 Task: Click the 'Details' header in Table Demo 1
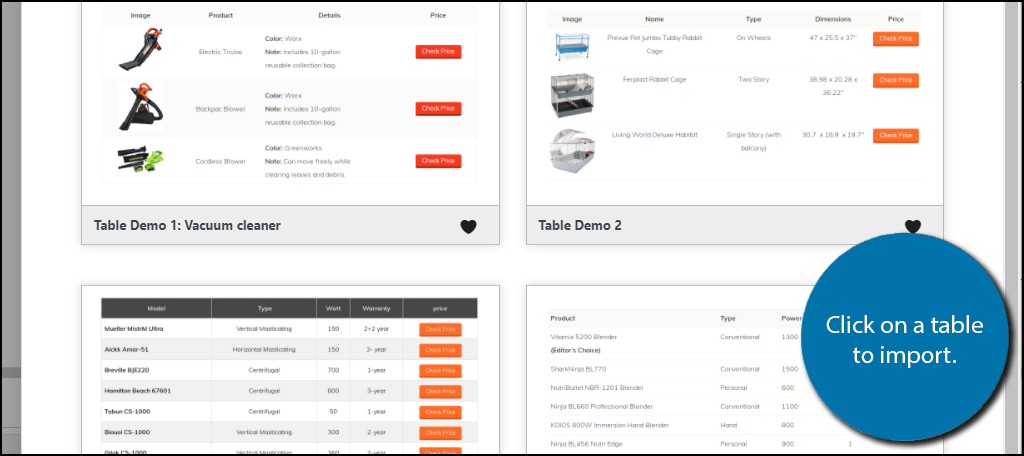point(329,15)
